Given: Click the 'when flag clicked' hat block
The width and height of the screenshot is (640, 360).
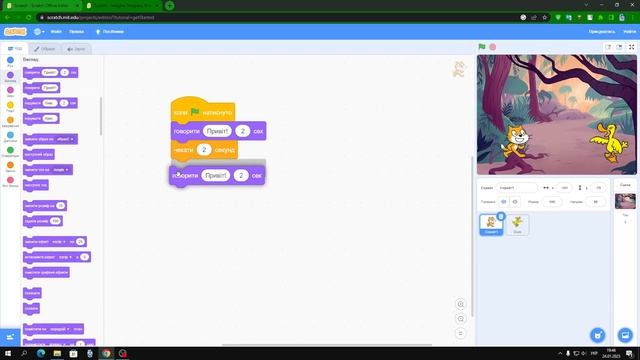Looking at the screenshot, I should [x=203, y=110].
